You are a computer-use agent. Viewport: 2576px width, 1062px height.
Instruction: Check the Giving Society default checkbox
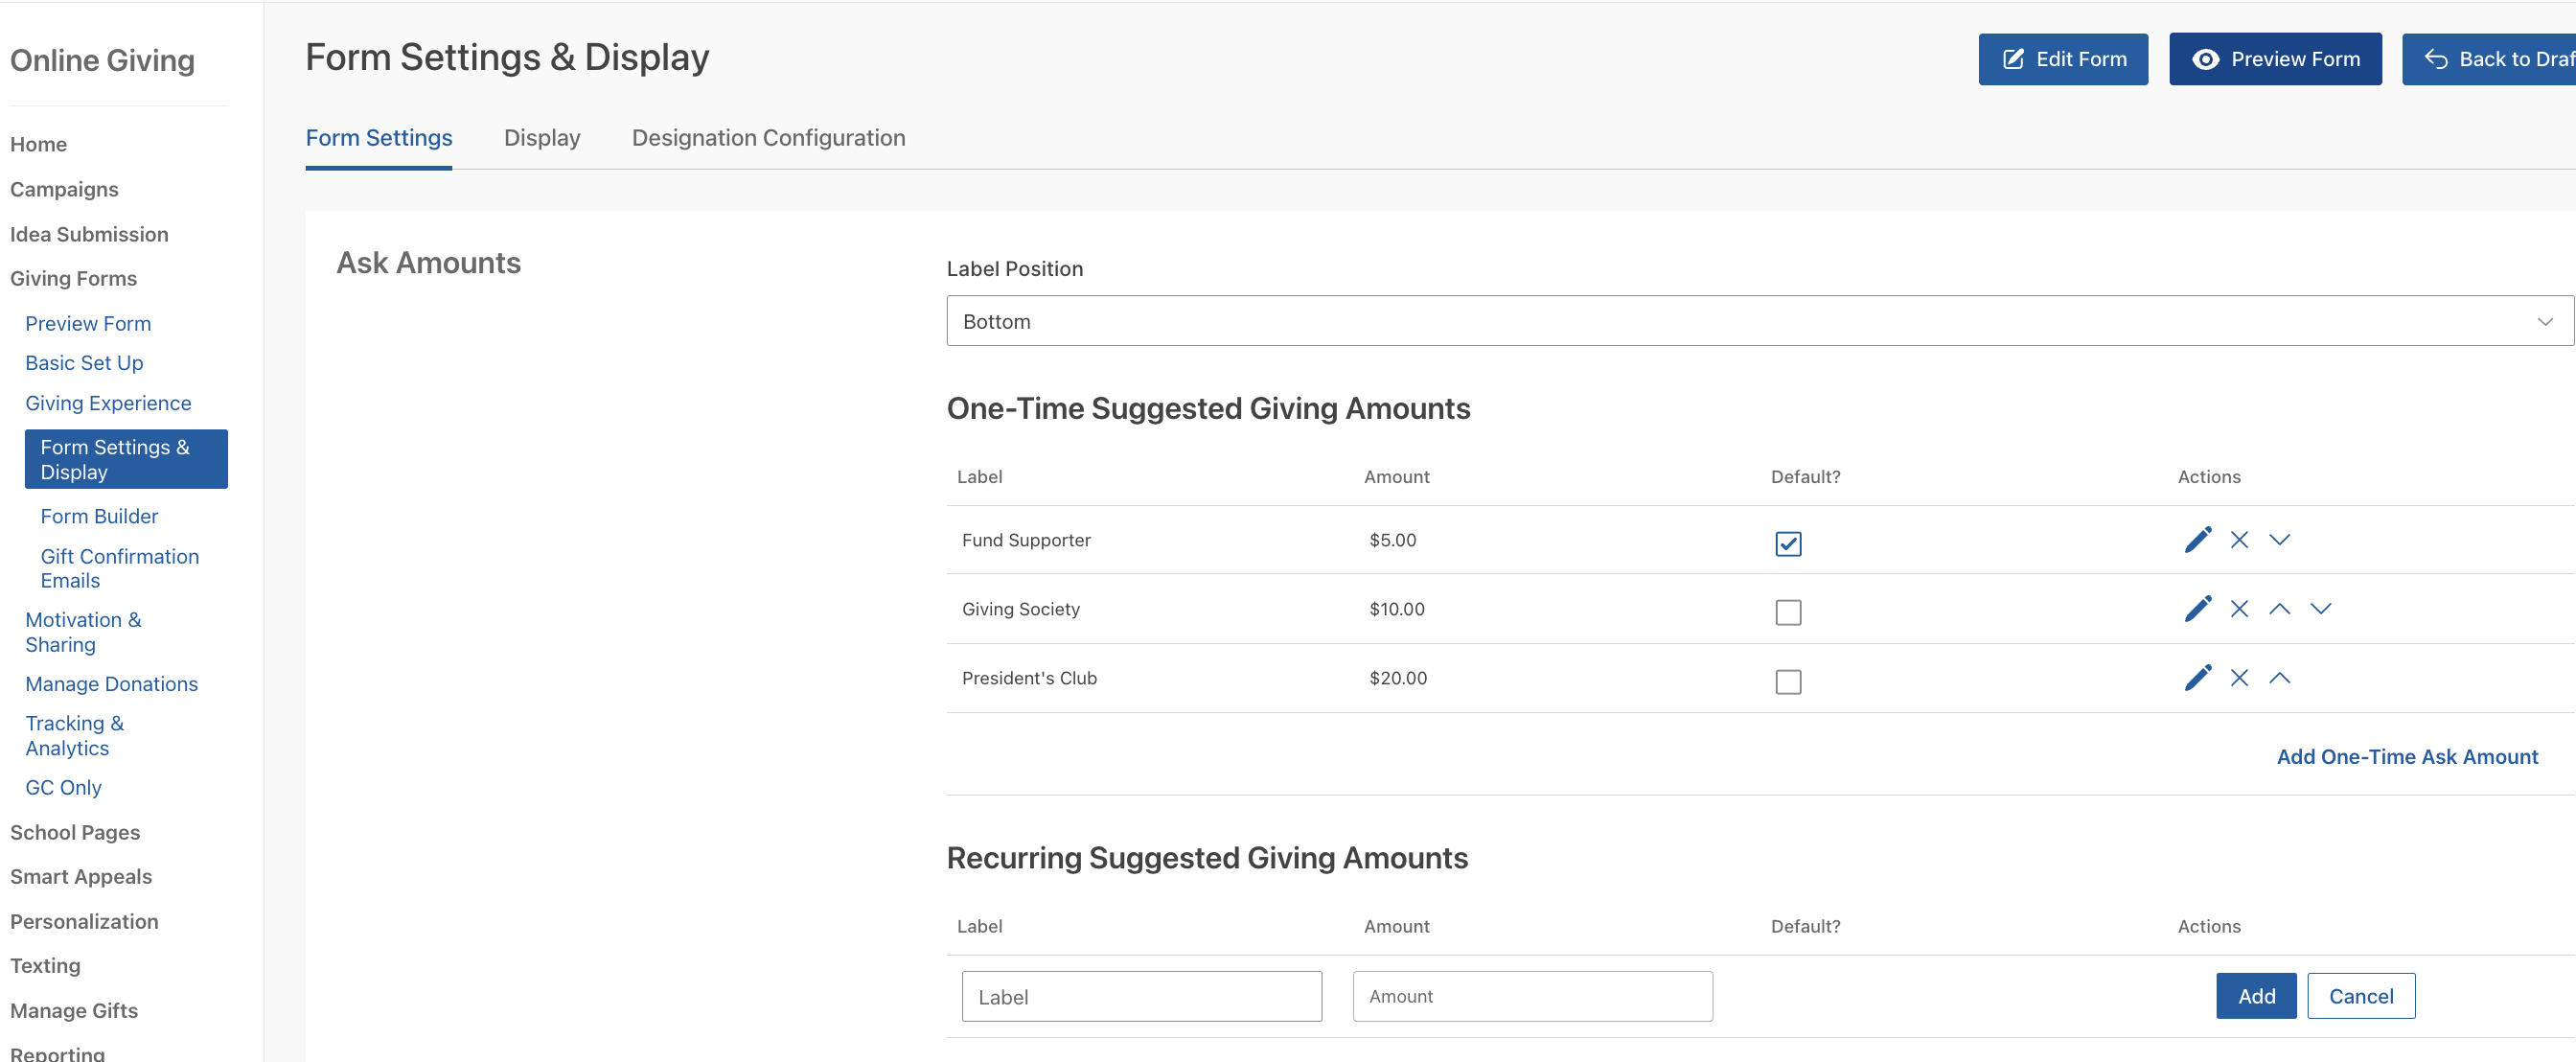[1788, 612]
